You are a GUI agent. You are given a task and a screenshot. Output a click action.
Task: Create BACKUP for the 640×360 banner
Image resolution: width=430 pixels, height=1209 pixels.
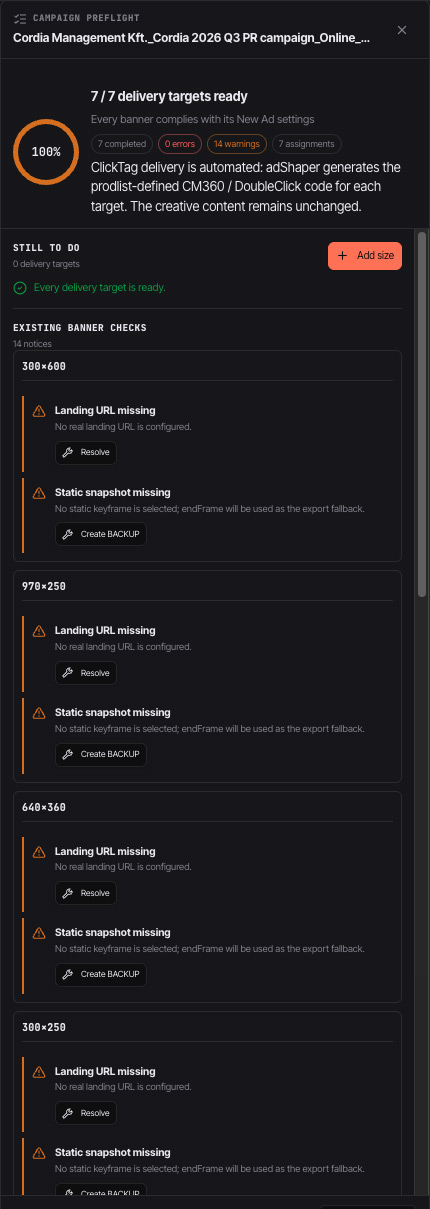coord(101,974)
